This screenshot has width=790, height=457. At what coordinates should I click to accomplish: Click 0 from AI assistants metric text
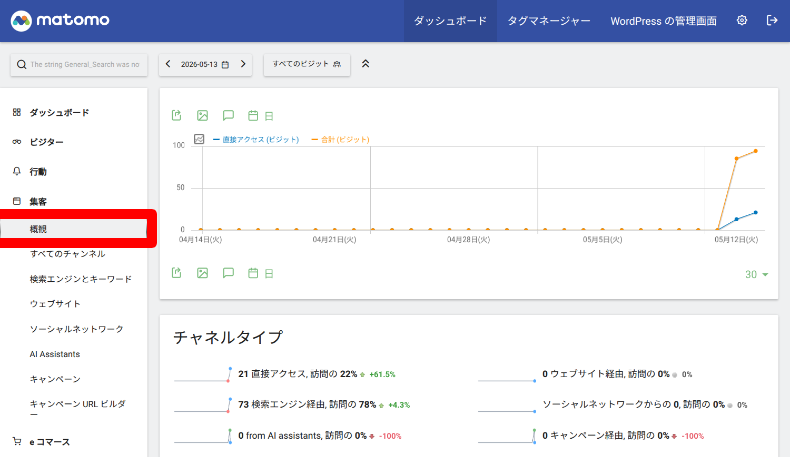coord(302,435)
